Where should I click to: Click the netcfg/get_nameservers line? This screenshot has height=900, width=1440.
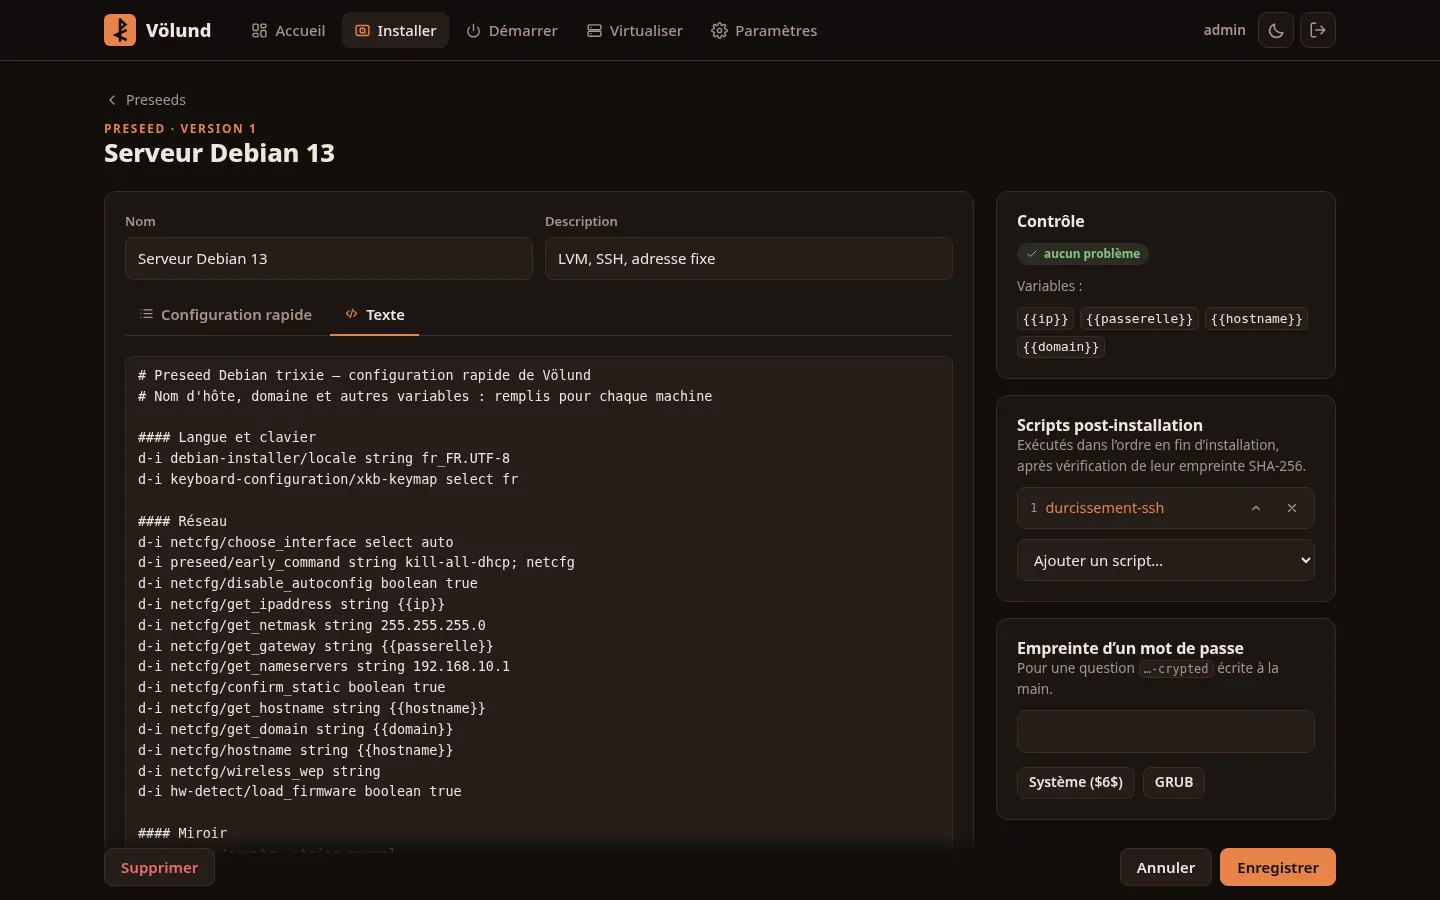324,666
